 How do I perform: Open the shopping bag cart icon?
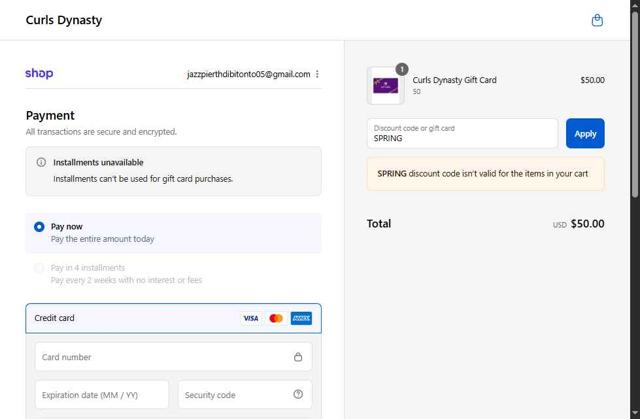click(x=597, y=20)
